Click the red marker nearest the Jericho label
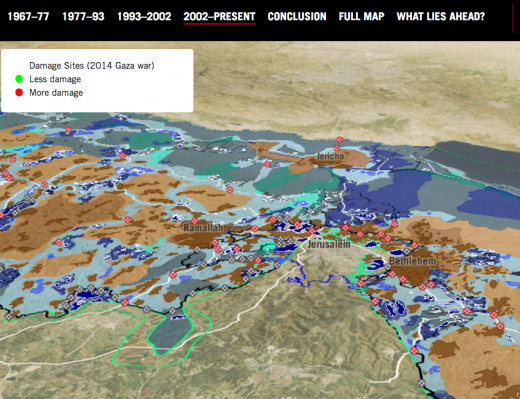520x399 pixels. 337,148
